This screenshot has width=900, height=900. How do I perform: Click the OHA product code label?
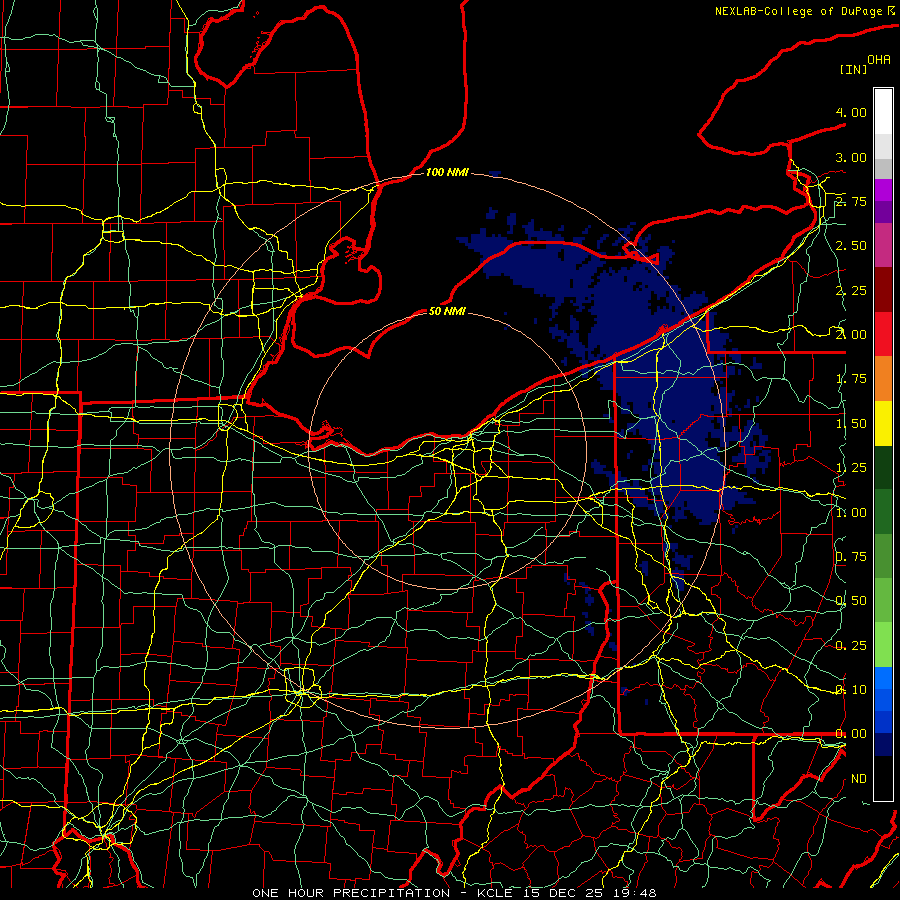[879, 60]
